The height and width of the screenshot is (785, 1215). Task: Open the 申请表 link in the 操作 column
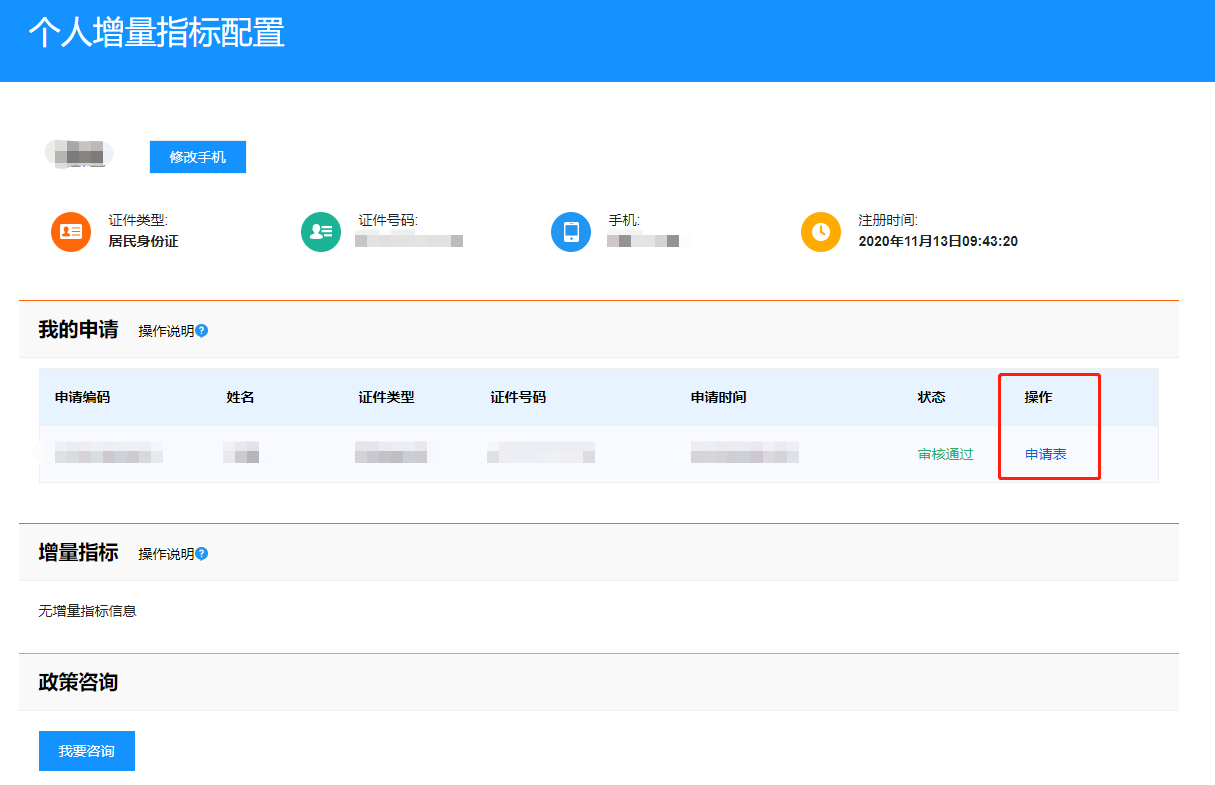[x=1046, y=454]
